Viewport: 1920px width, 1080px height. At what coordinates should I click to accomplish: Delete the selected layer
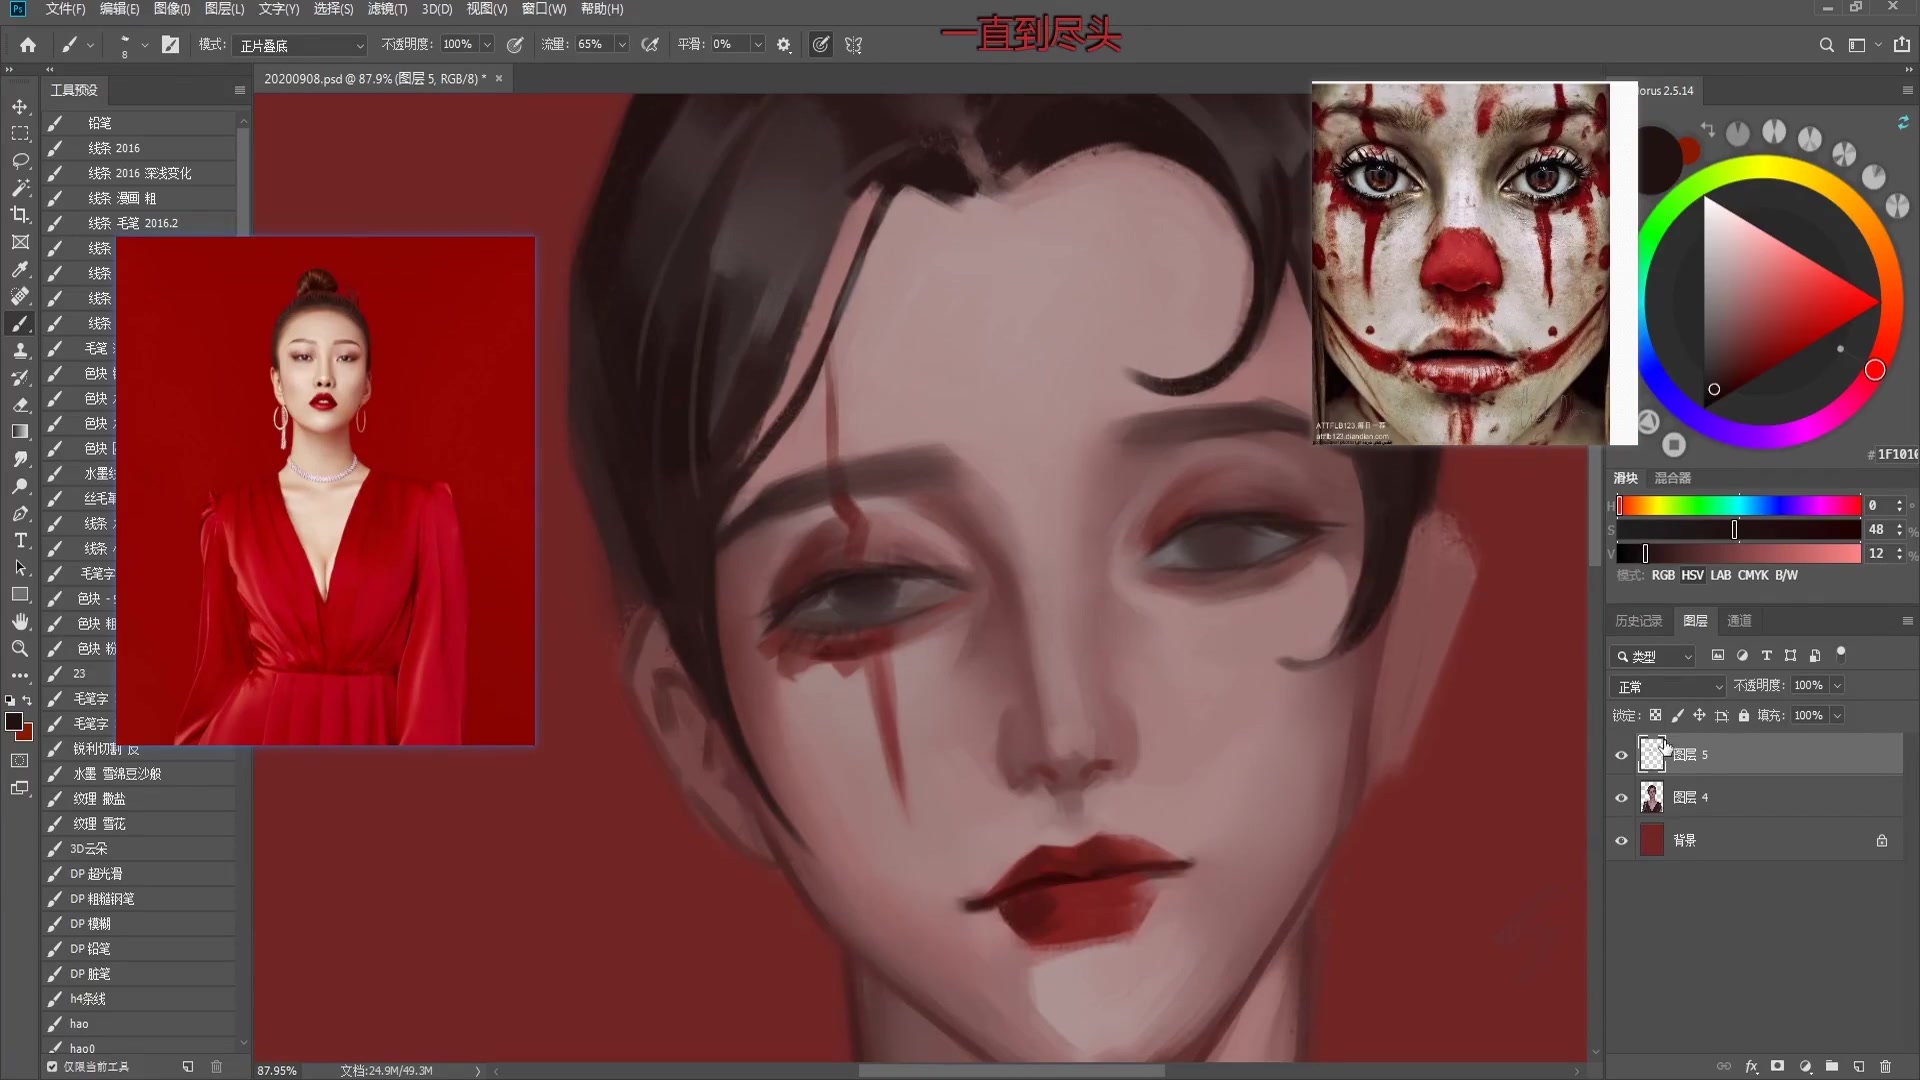(x=1886, y=1066)
